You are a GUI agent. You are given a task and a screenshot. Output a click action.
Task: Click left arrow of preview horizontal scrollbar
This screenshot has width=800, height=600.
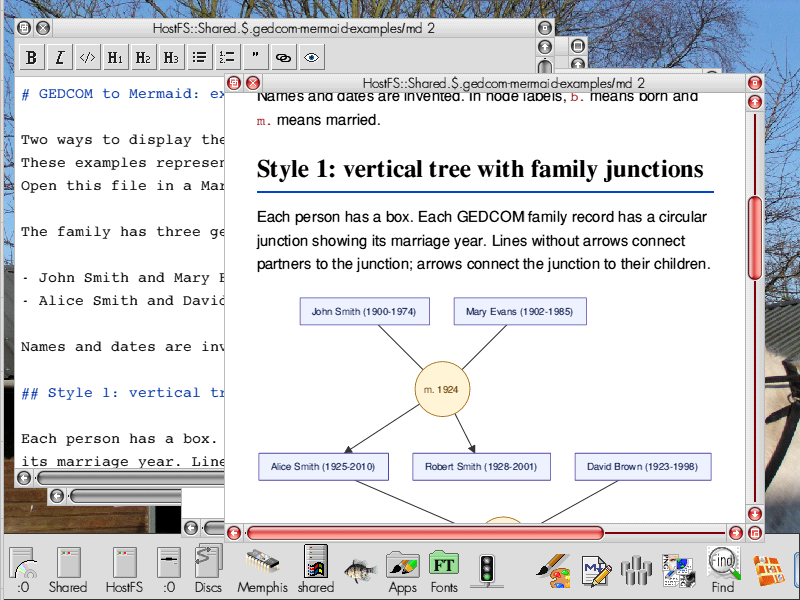pos(234,533)
